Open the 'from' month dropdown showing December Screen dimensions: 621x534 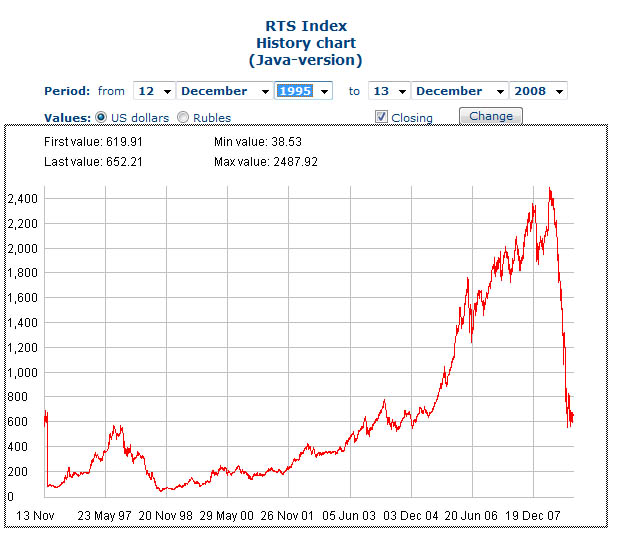point(225,91)
